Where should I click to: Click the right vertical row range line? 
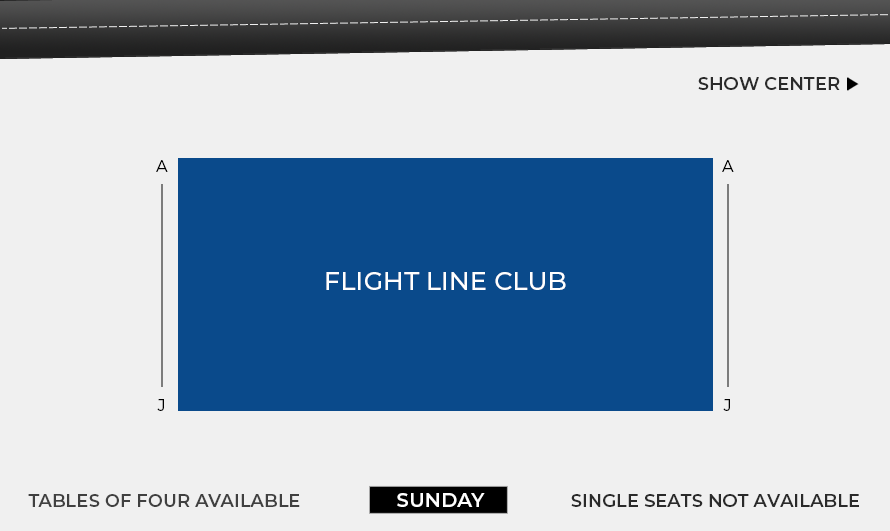point(728,285)
